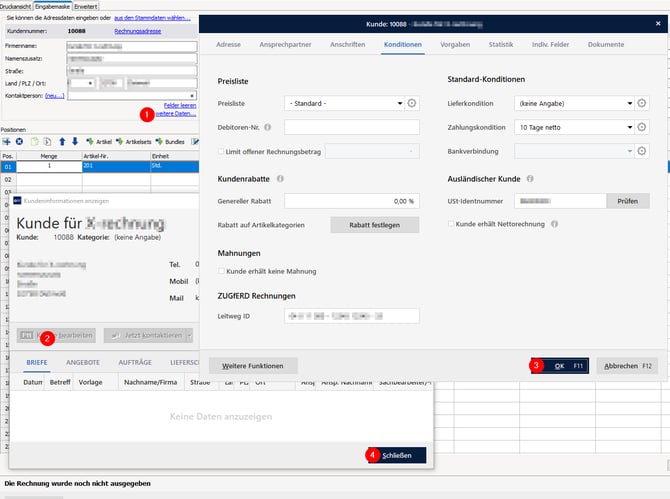Click the edit pencil icon in Positionen toolbar
Viewport: 670px width, 499px height.
195,141
